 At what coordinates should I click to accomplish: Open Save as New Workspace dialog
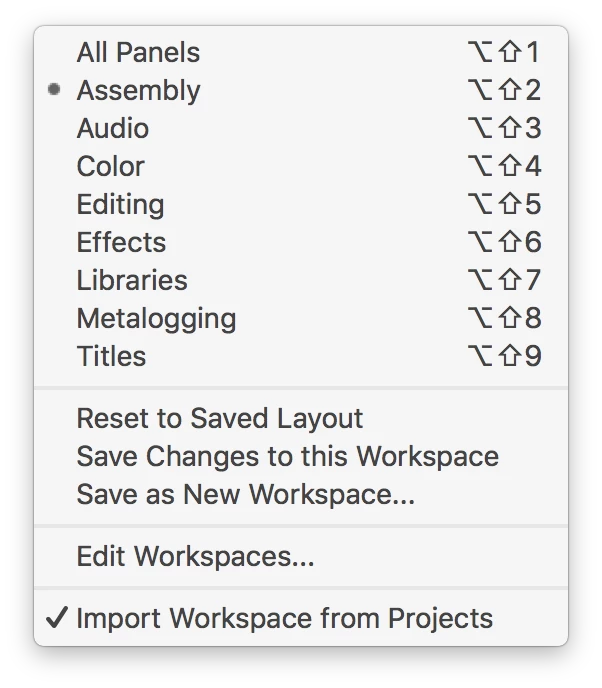pos(246,495)
